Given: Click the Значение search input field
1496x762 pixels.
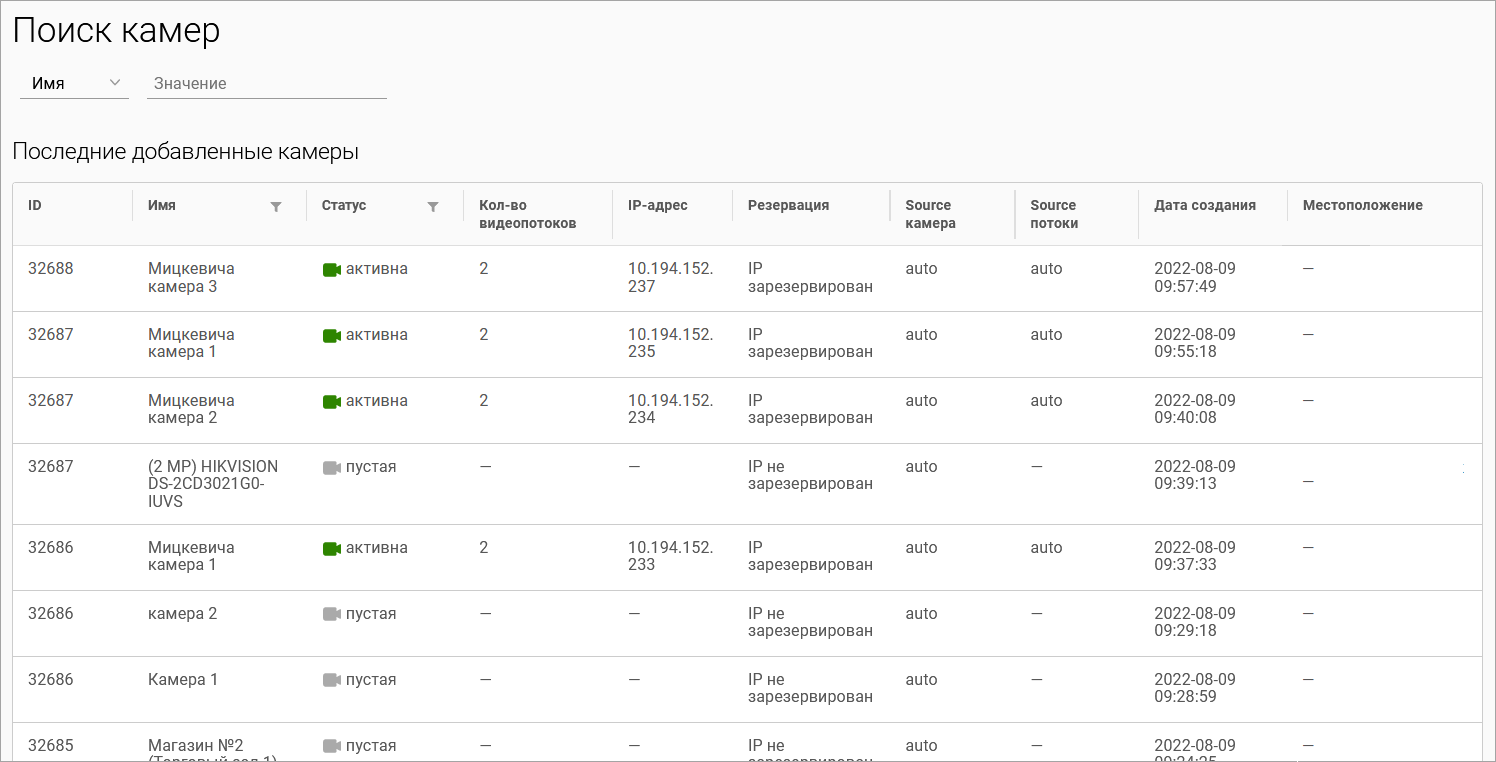Looking at the screenshot, I should [x=267, y=84].
